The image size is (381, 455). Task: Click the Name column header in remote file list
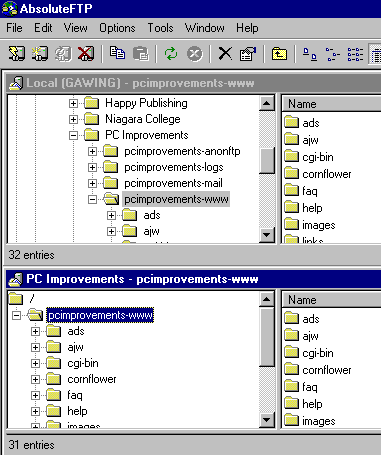click(331, 300)
